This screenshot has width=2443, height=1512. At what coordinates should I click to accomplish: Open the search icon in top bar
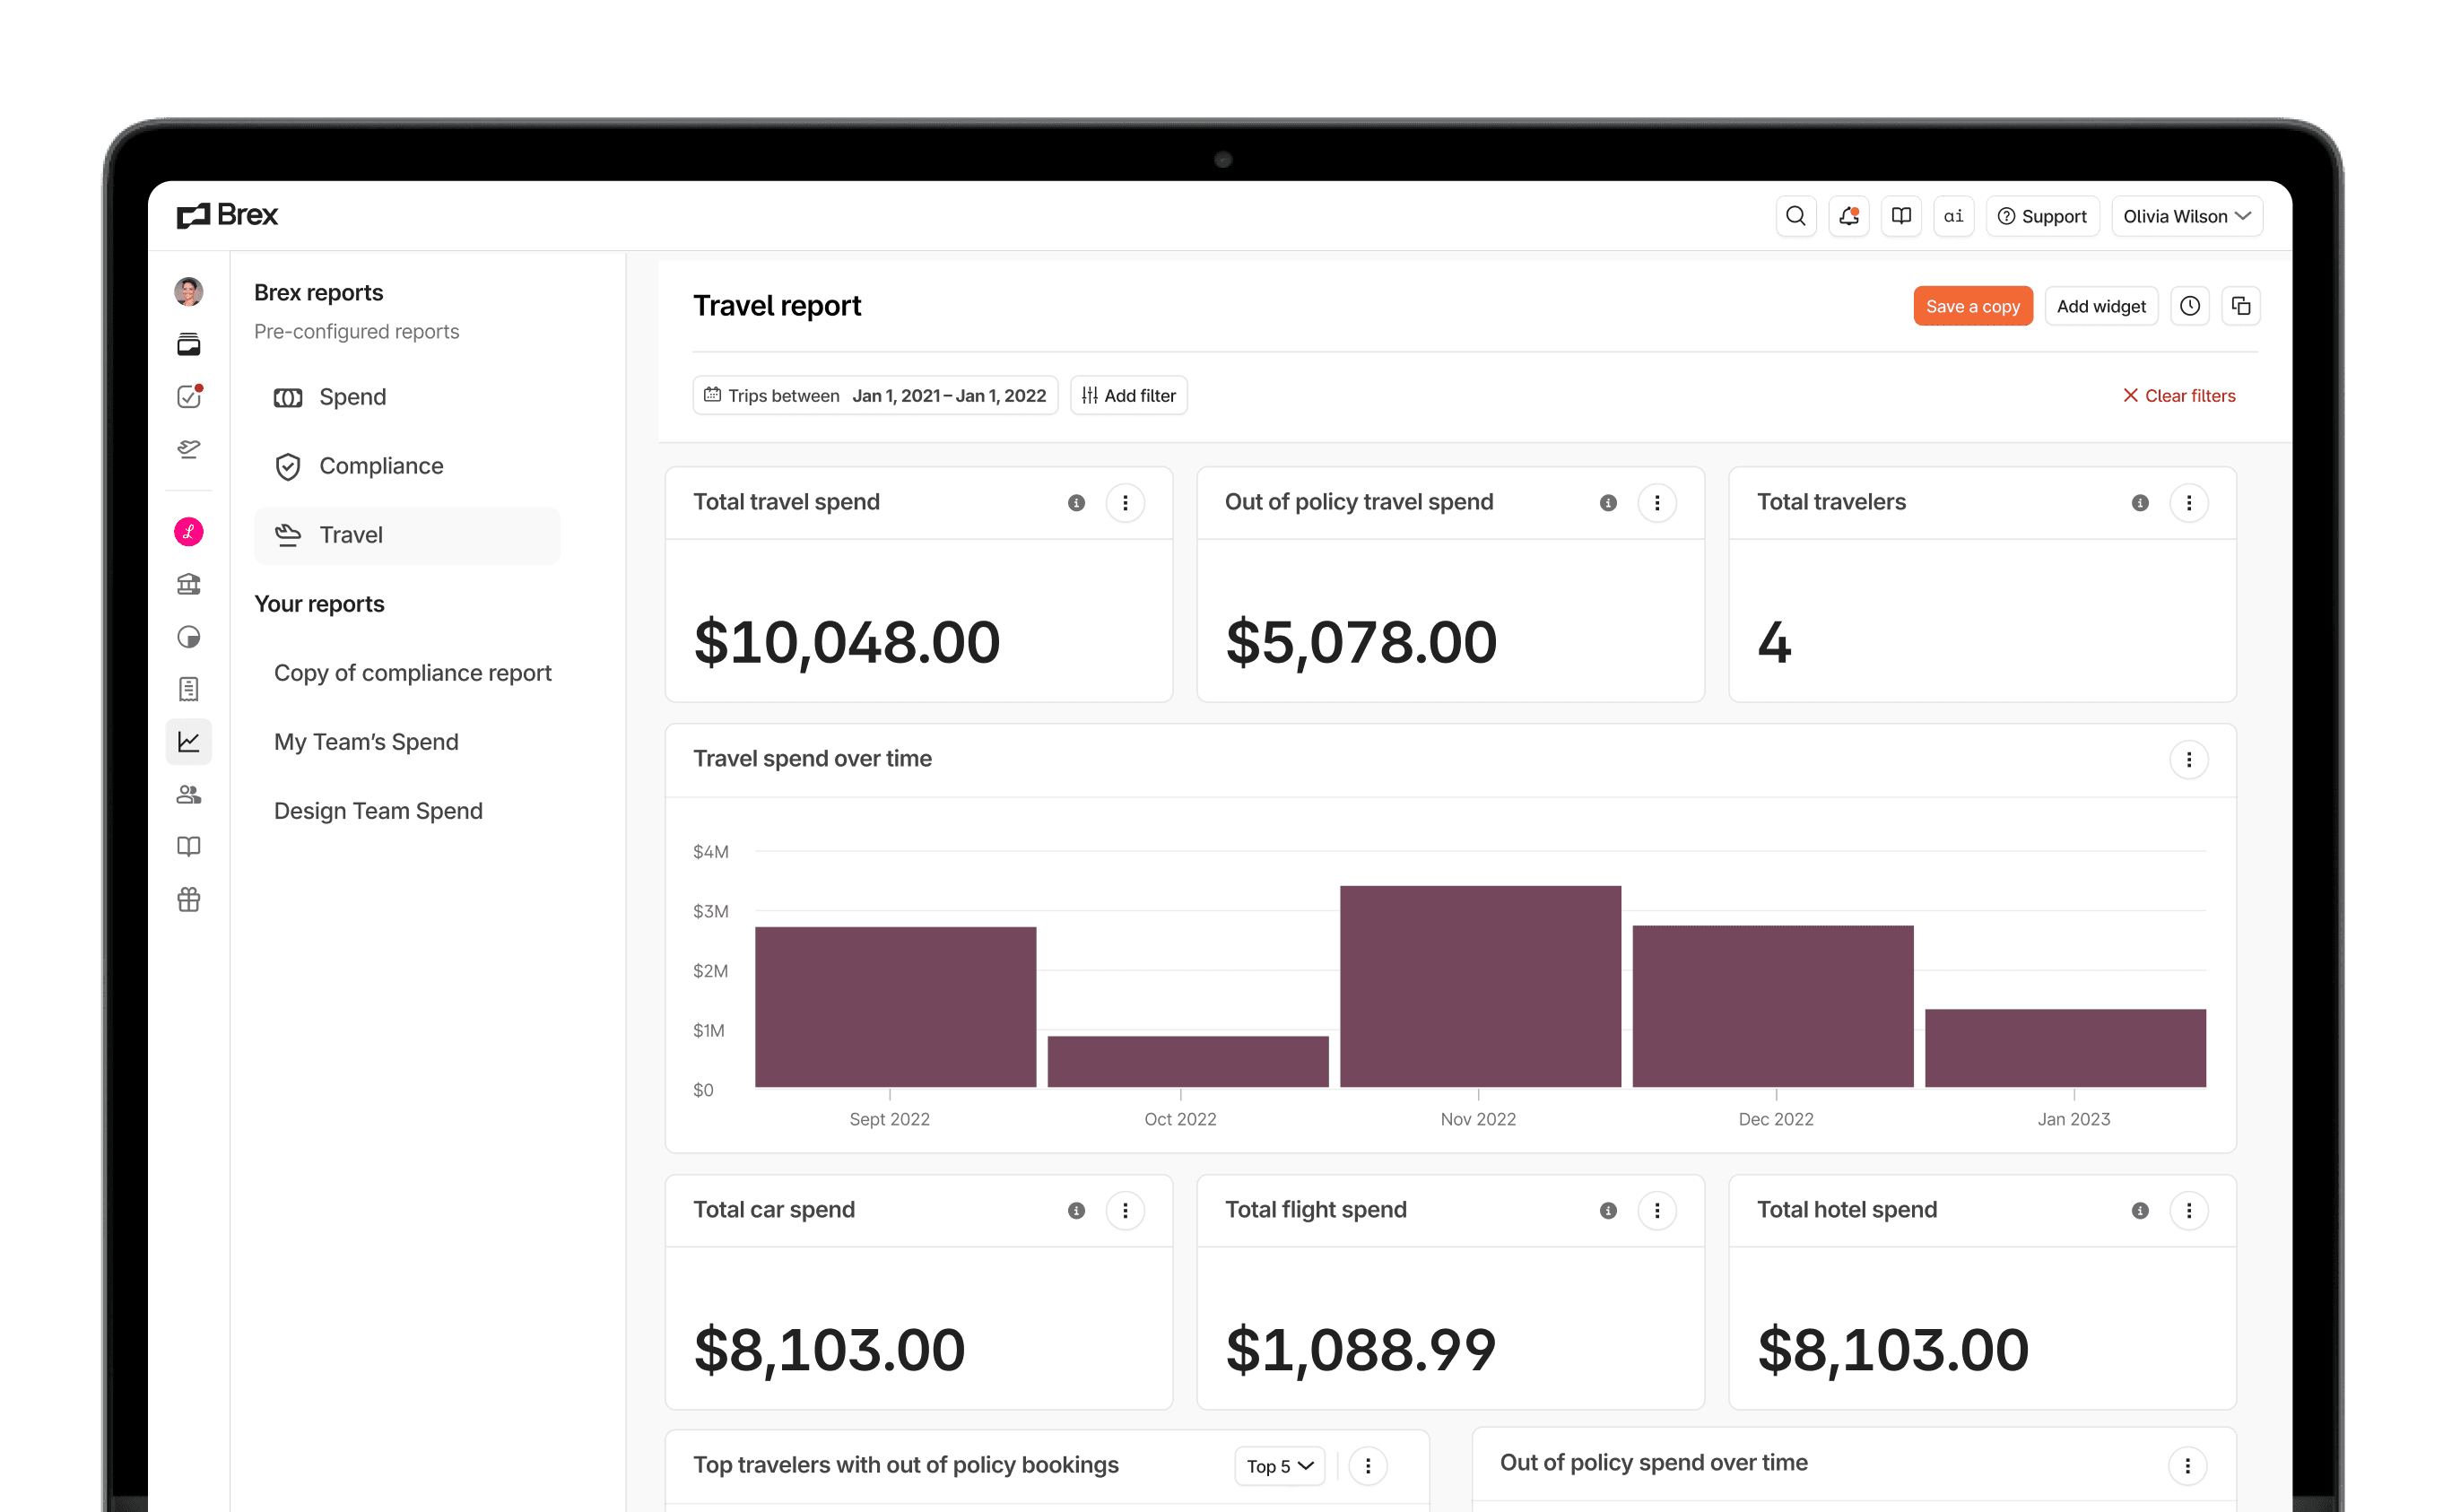(1795, 216)
